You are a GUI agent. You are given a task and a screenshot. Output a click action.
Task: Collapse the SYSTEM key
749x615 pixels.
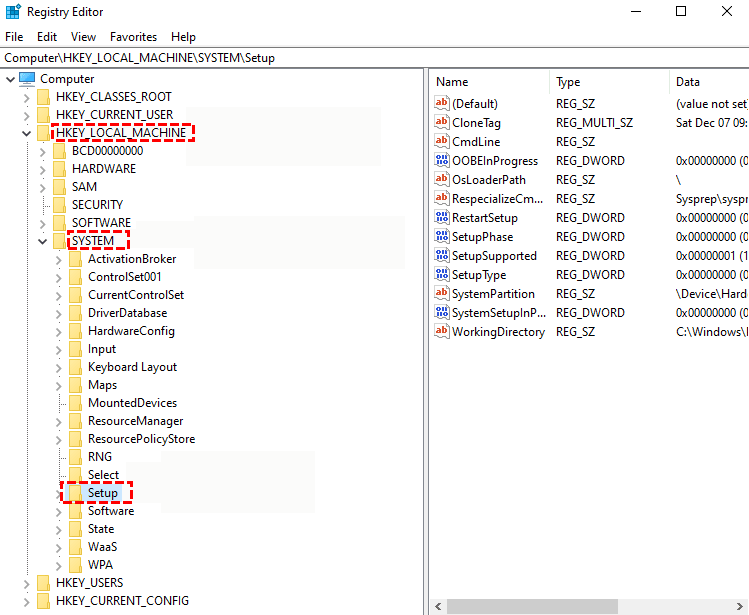42,241
